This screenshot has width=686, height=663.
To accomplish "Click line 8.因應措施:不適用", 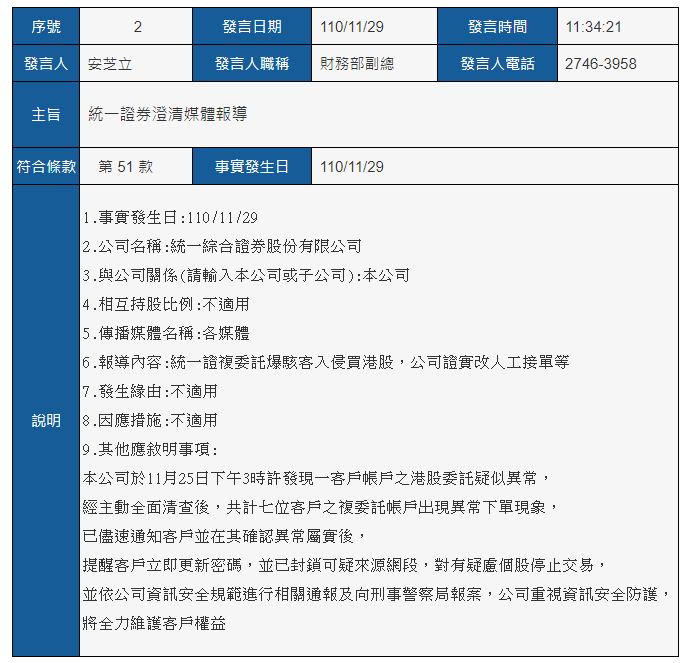I will (150, 420).
